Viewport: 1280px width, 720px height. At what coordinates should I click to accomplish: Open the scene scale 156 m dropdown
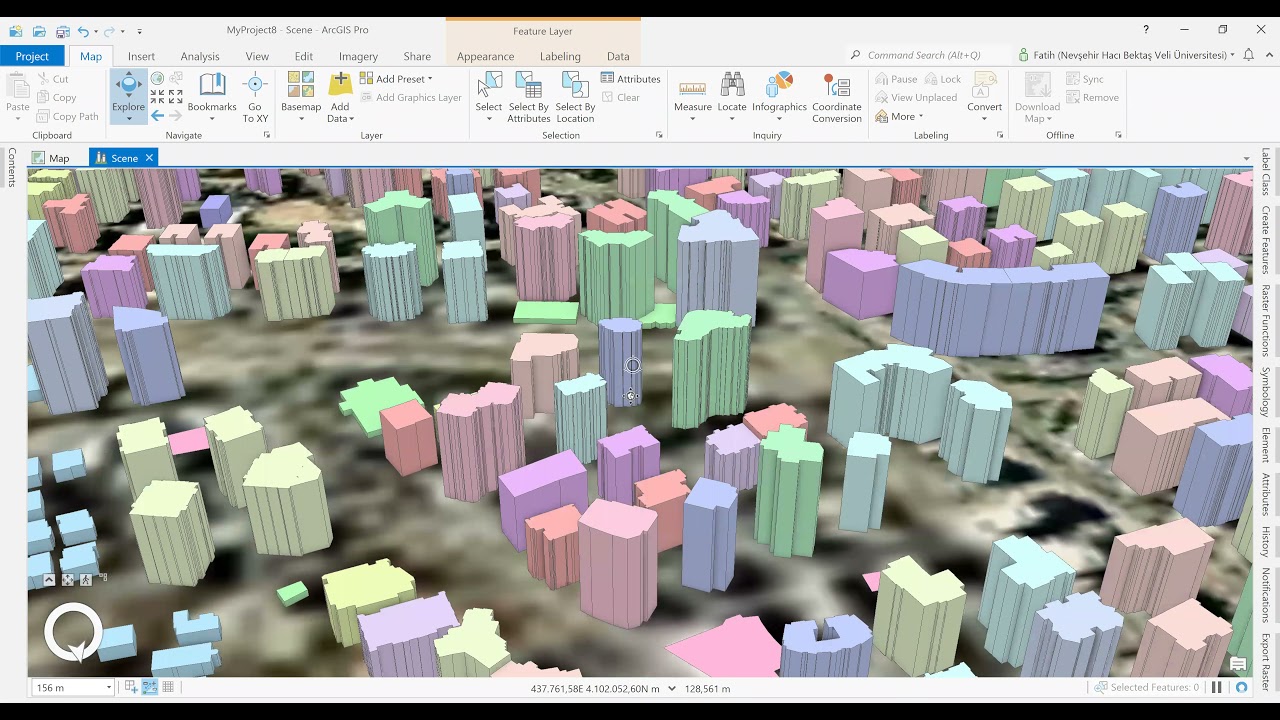point(108,688)
